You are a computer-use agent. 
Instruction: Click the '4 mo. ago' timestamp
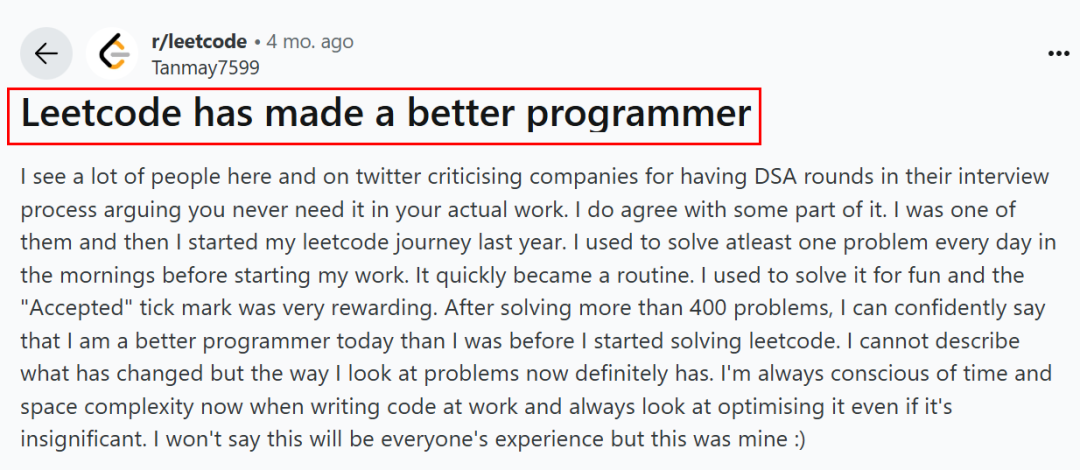click(x=310, y=42)
